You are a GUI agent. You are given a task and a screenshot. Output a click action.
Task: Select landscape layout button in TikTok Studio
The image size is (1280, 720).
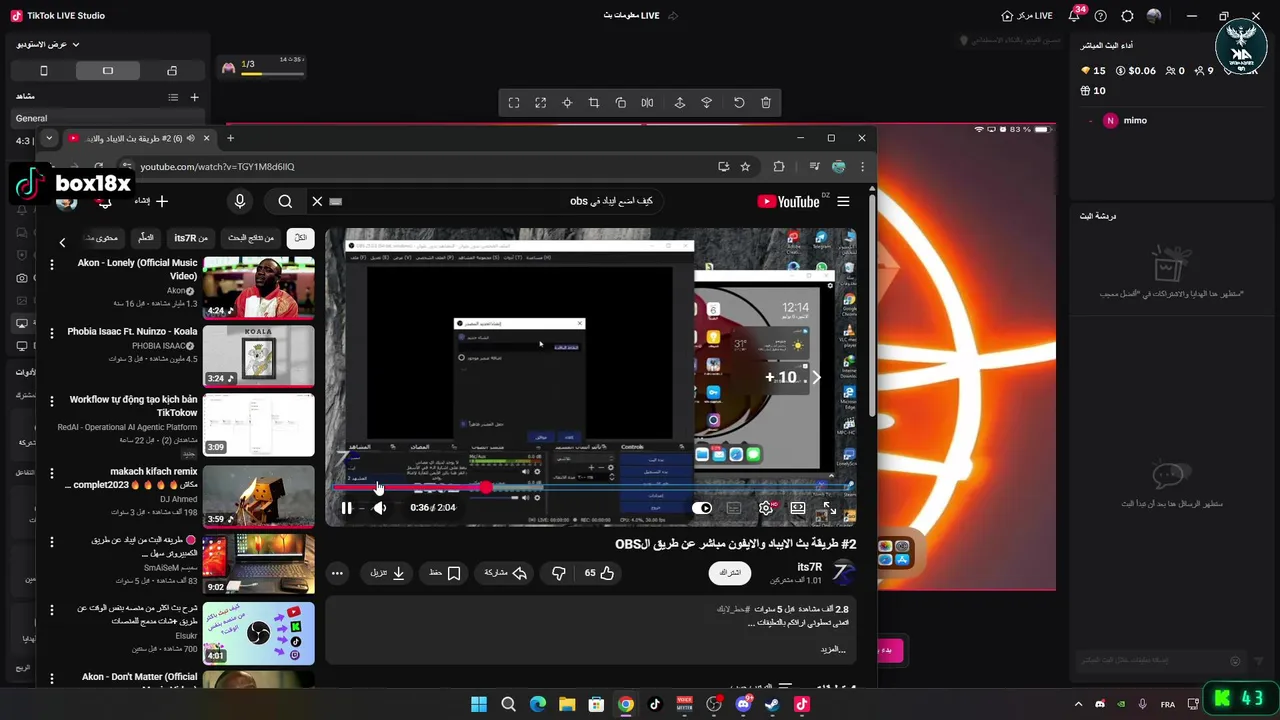108,71
